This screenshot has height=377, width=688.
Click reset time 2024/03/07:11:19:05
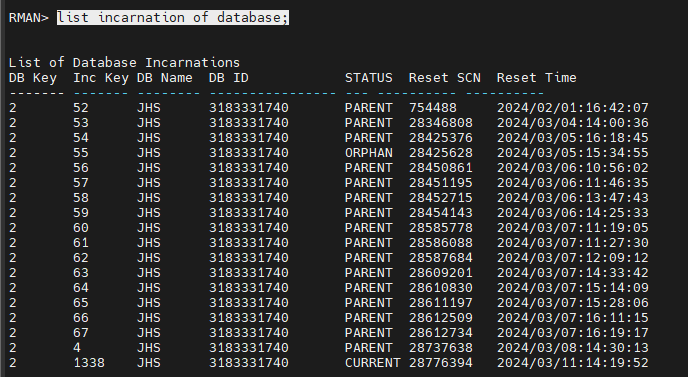(x=573, y=228)
